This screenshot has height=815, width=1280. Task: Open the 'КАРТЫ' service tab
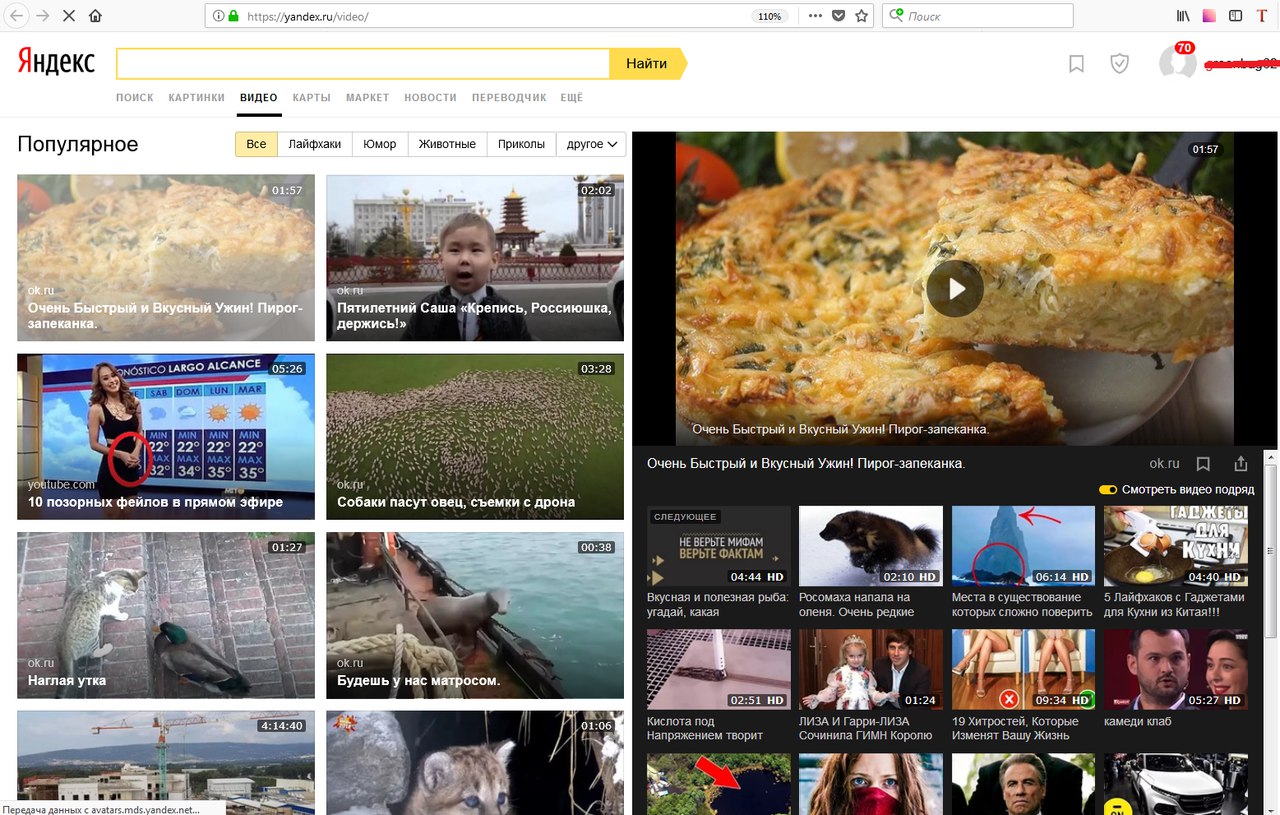tap(312, 98)
